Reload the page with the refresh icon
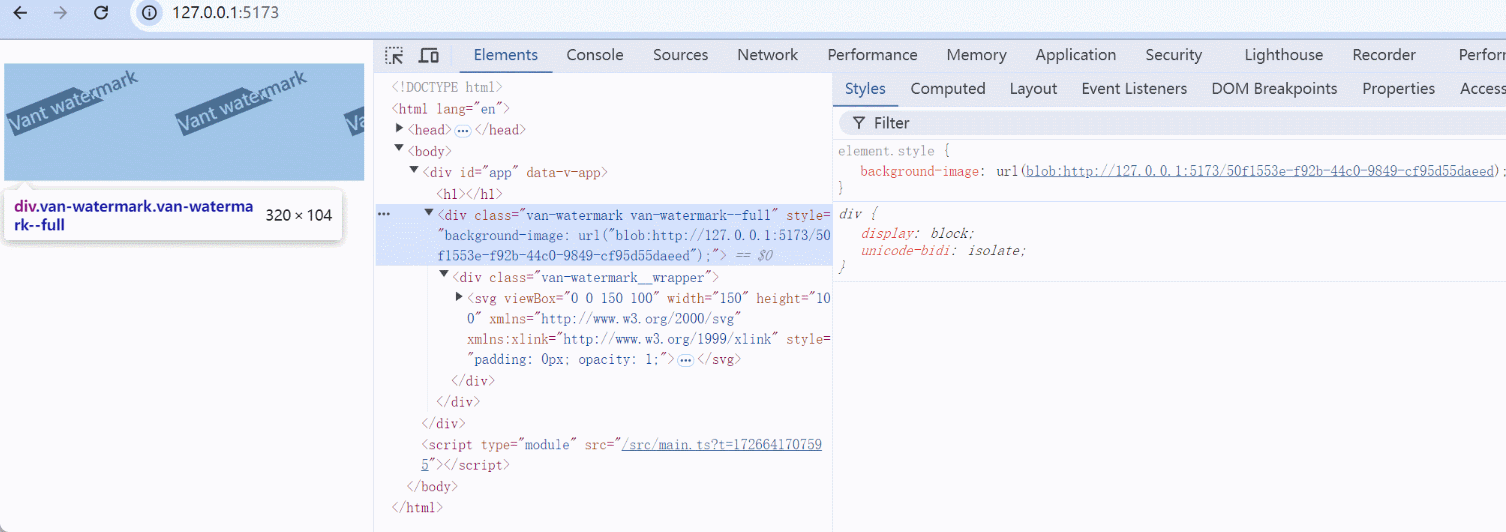Image resolution: width=1506 pixels, height=532 pixels. click(101, 13)
